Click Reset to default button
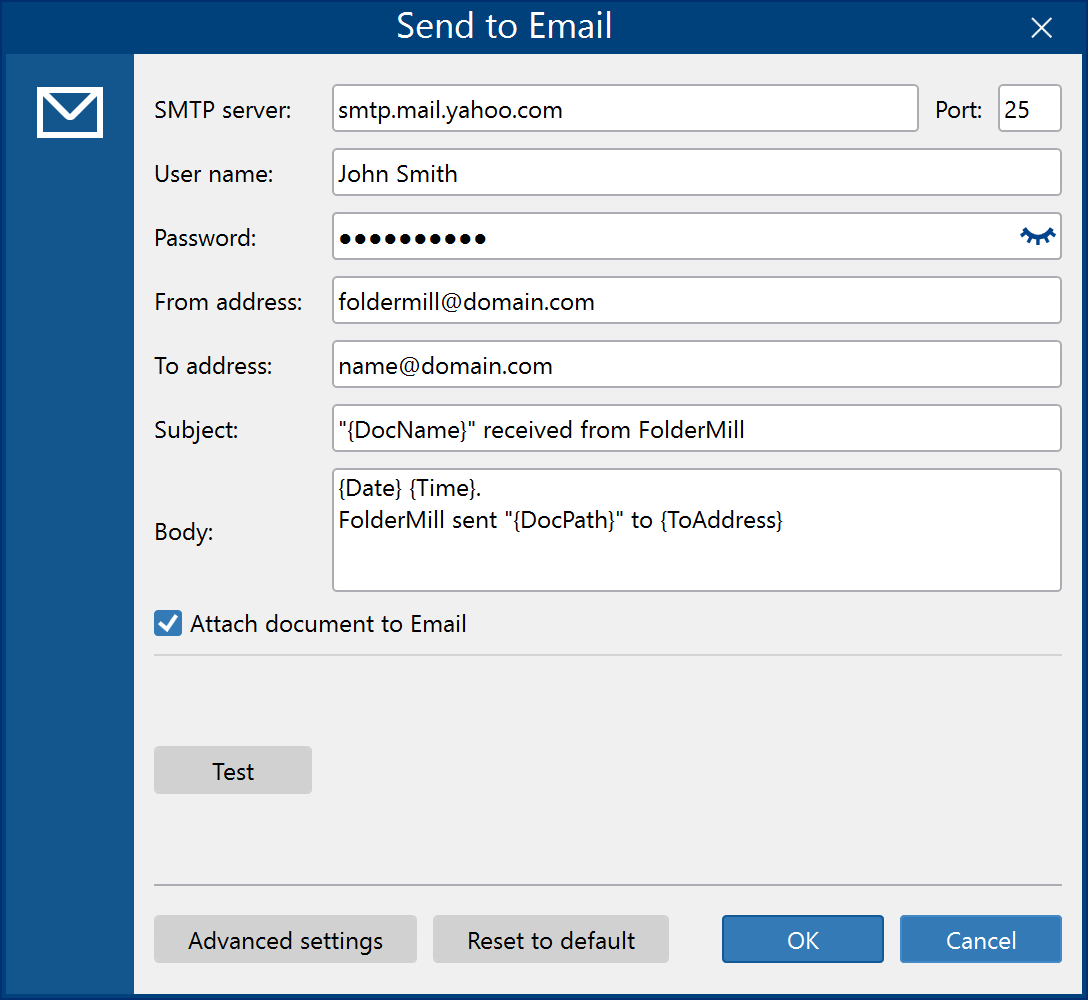 coord(551,940)
